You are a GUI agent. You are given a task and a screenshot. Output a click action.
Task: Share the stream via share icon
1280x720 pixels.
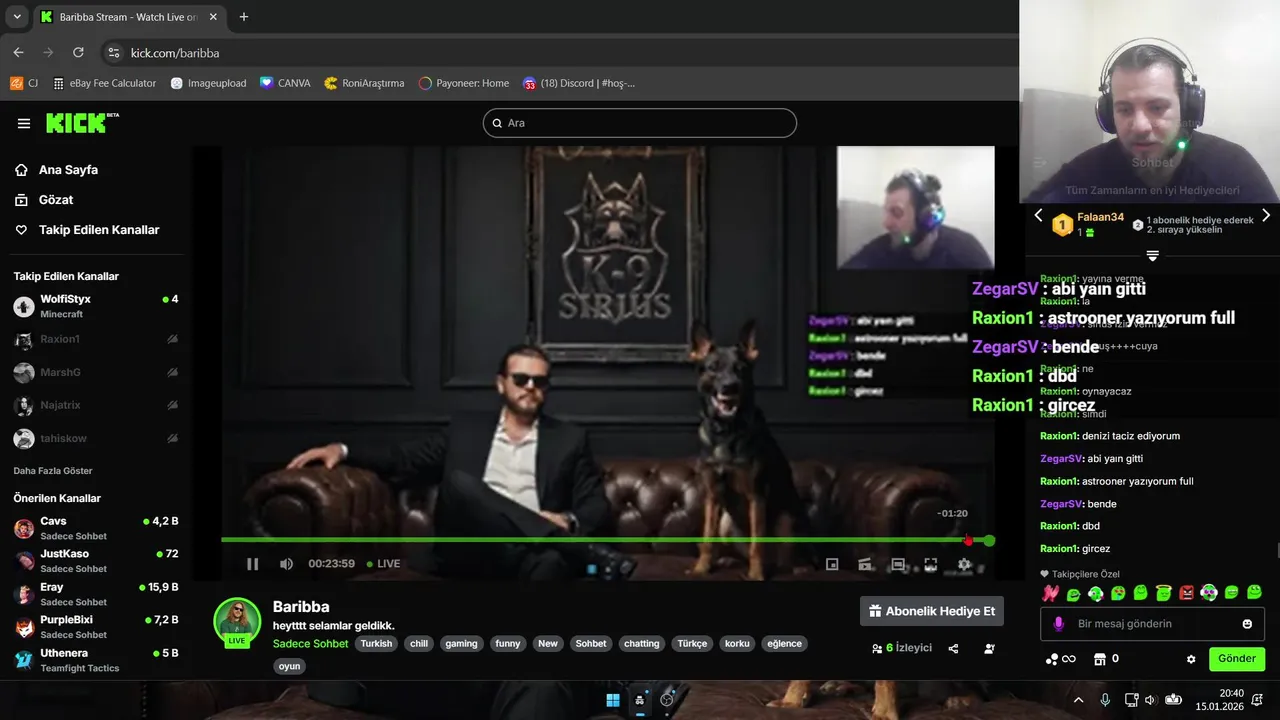pos(953,648)
